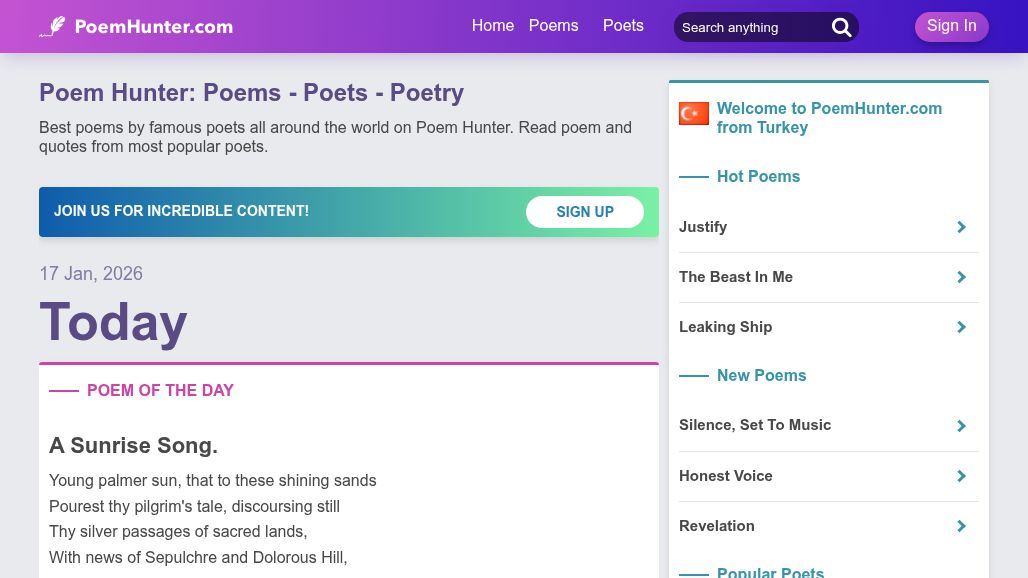This screenshot has height=578, width=1028.
Task: Open A Sunrise Song poem title
Action: (x=133, y=446)
